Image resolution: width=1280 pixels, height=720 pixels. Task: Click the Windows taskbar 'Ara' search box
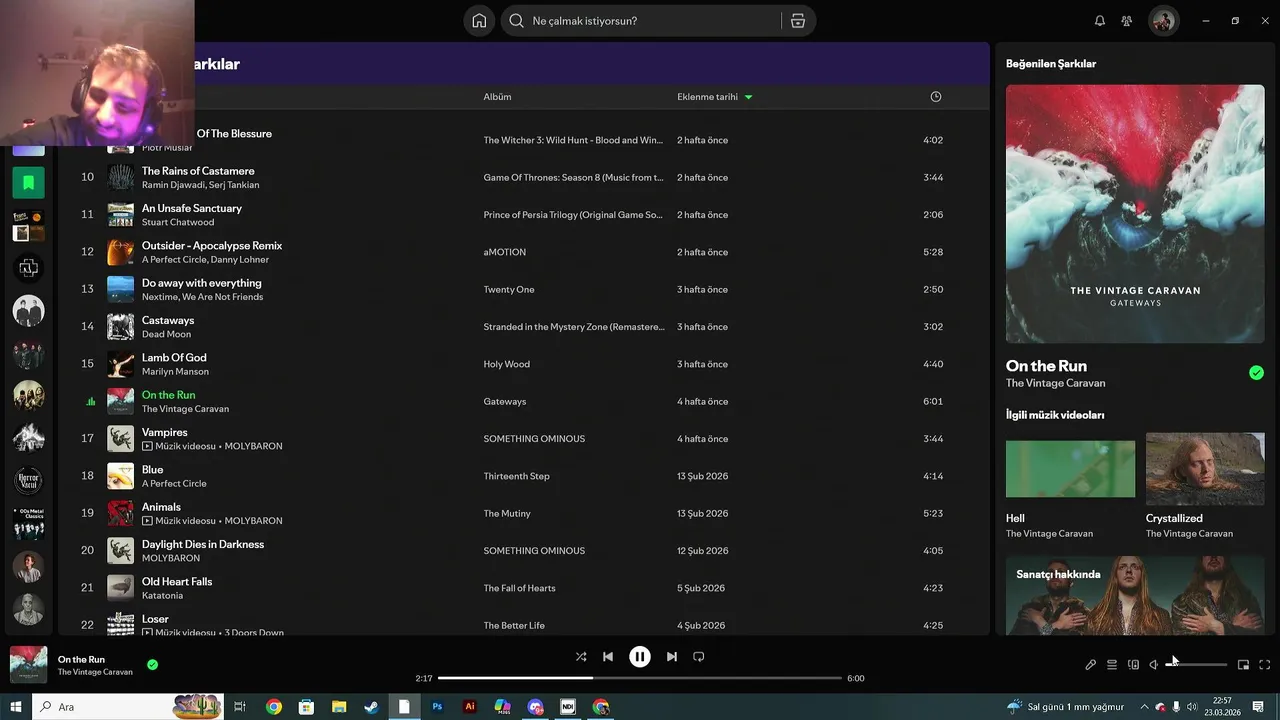click(x=130, y=707)
